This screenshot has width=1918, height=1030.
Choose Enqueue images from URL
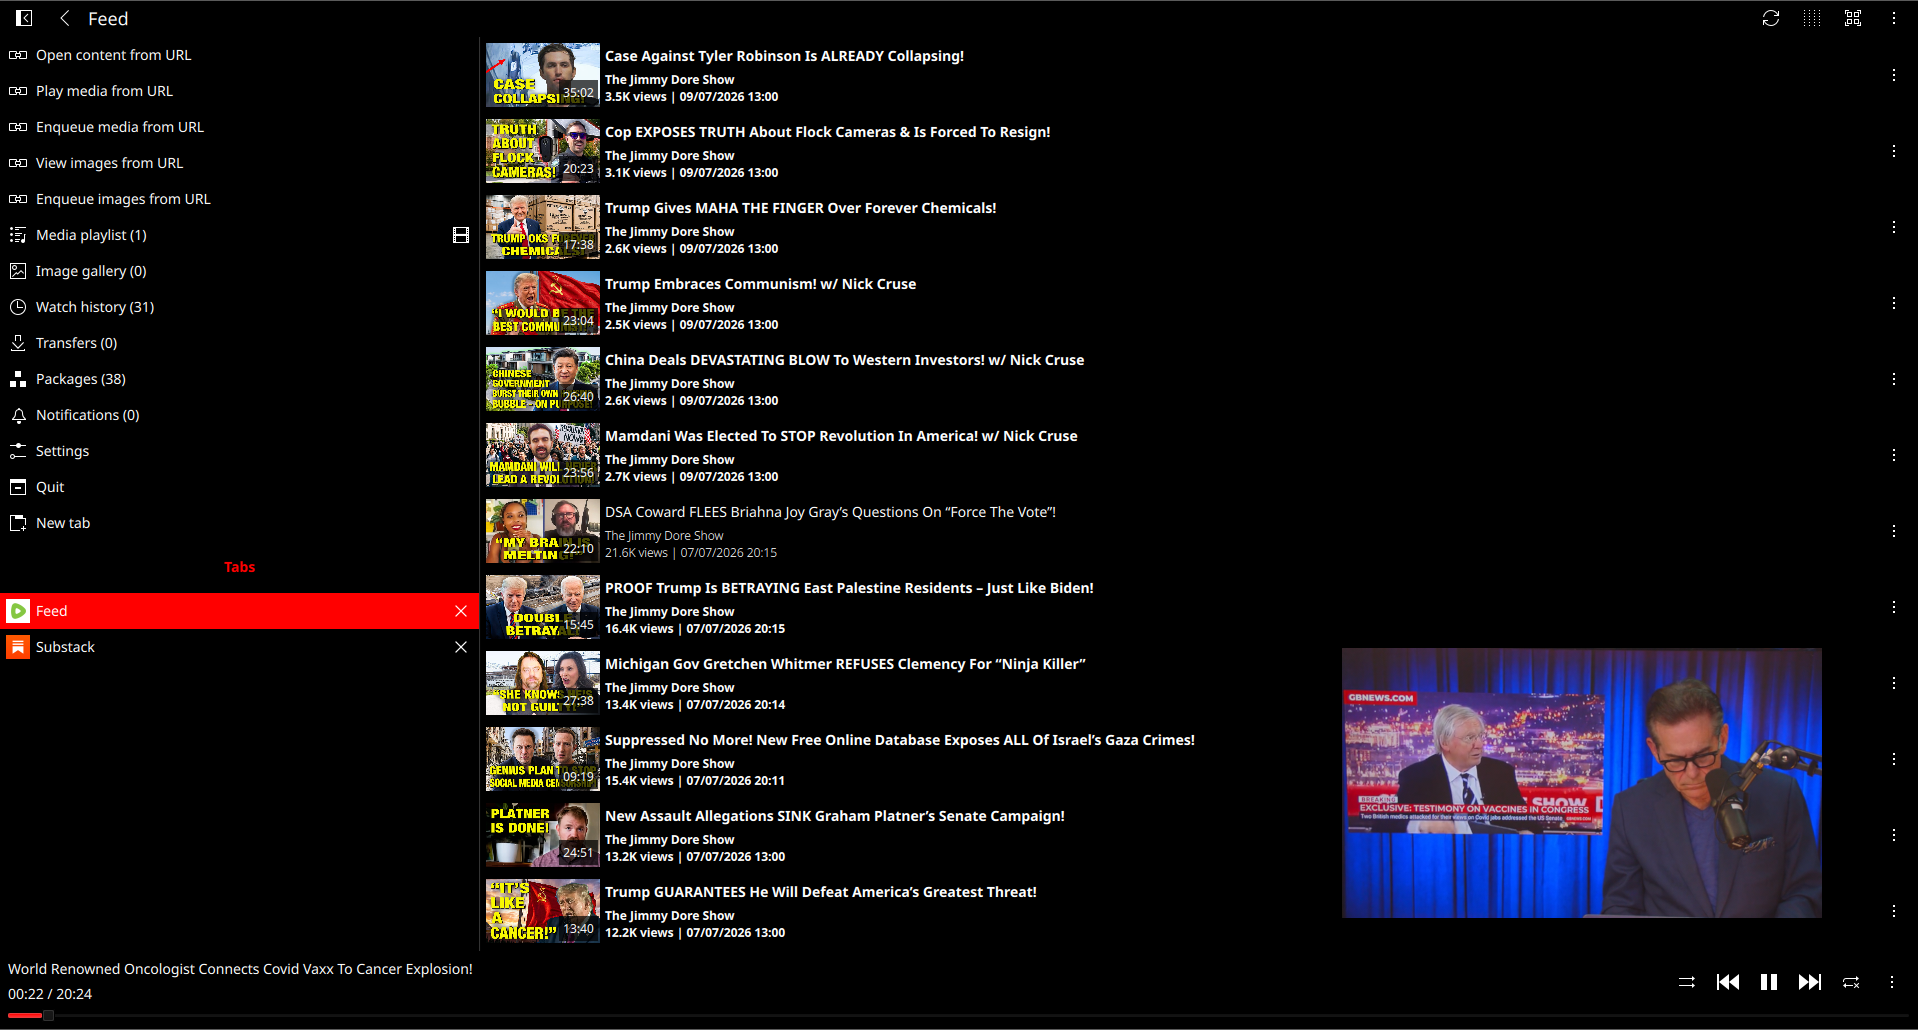tap(240, 199)
